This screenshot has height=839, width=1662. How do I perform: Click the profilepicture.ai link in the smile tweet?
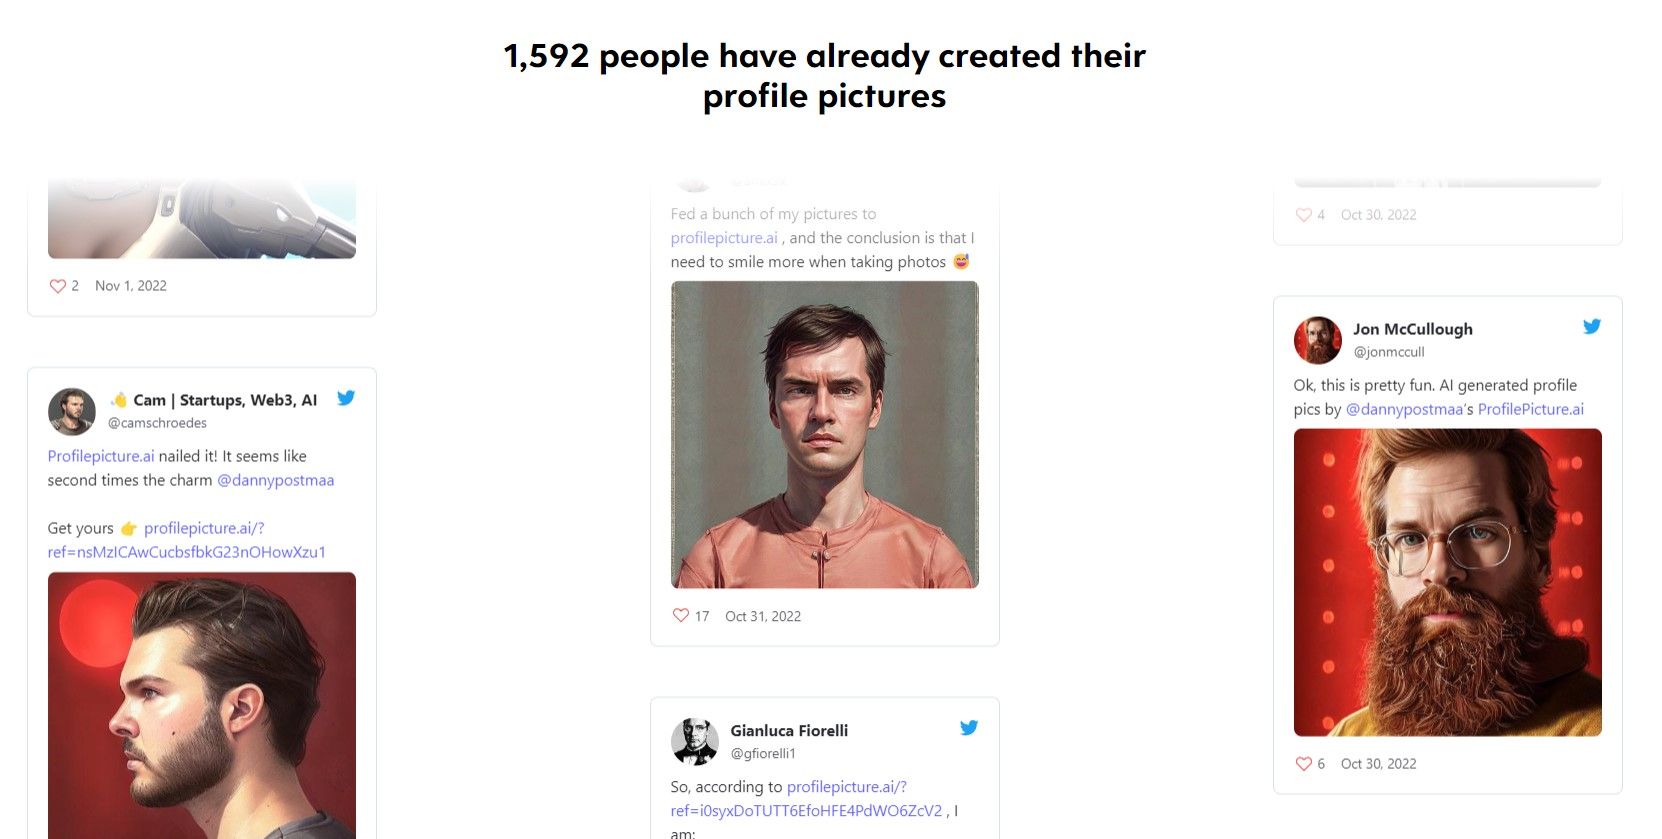pyautogui.click(x=724, y=237)
